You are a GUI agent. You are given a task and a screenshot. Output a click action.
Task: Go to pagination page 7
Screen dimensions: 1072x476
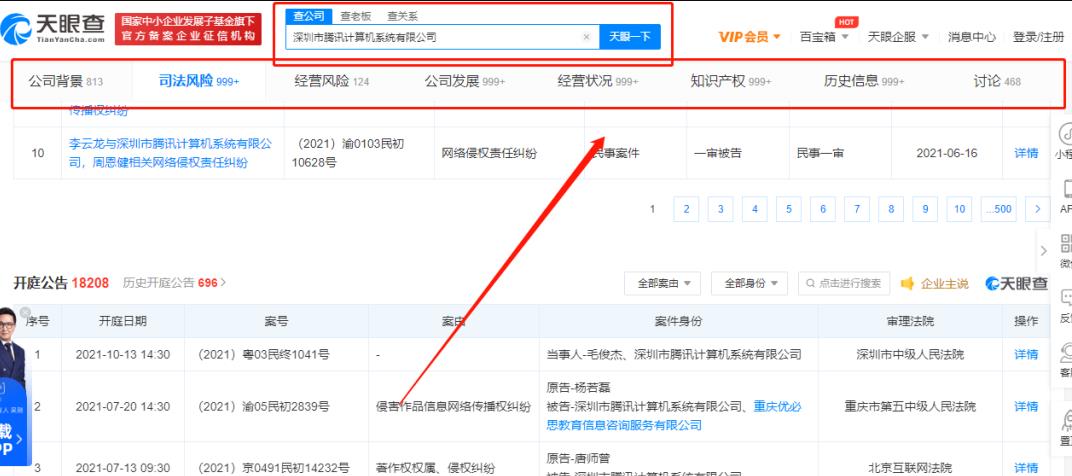[x=857, y=209]
